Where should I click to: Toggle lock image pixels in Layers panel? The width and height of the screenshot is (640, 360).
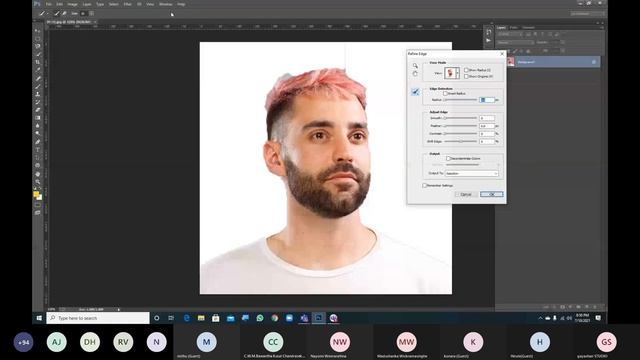[515, 51]
